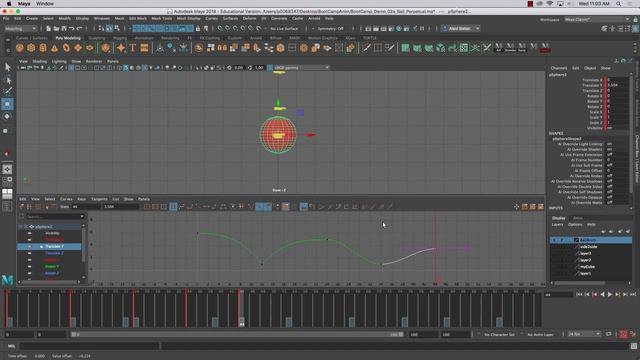Click the Open Scene folder icon
Image resolution: width=640 pixels, height=360 pixels.
(x=56, y=29)
